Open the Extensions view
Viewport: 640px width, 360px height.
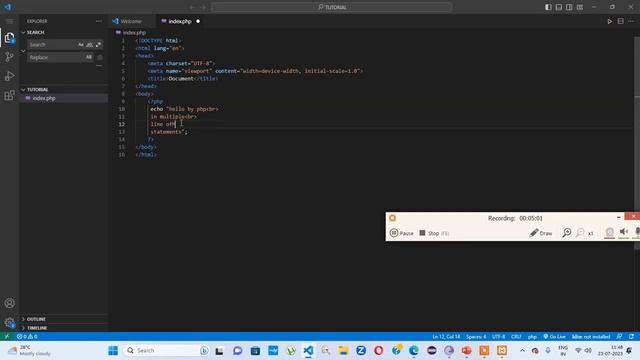[x=9, y=95]
